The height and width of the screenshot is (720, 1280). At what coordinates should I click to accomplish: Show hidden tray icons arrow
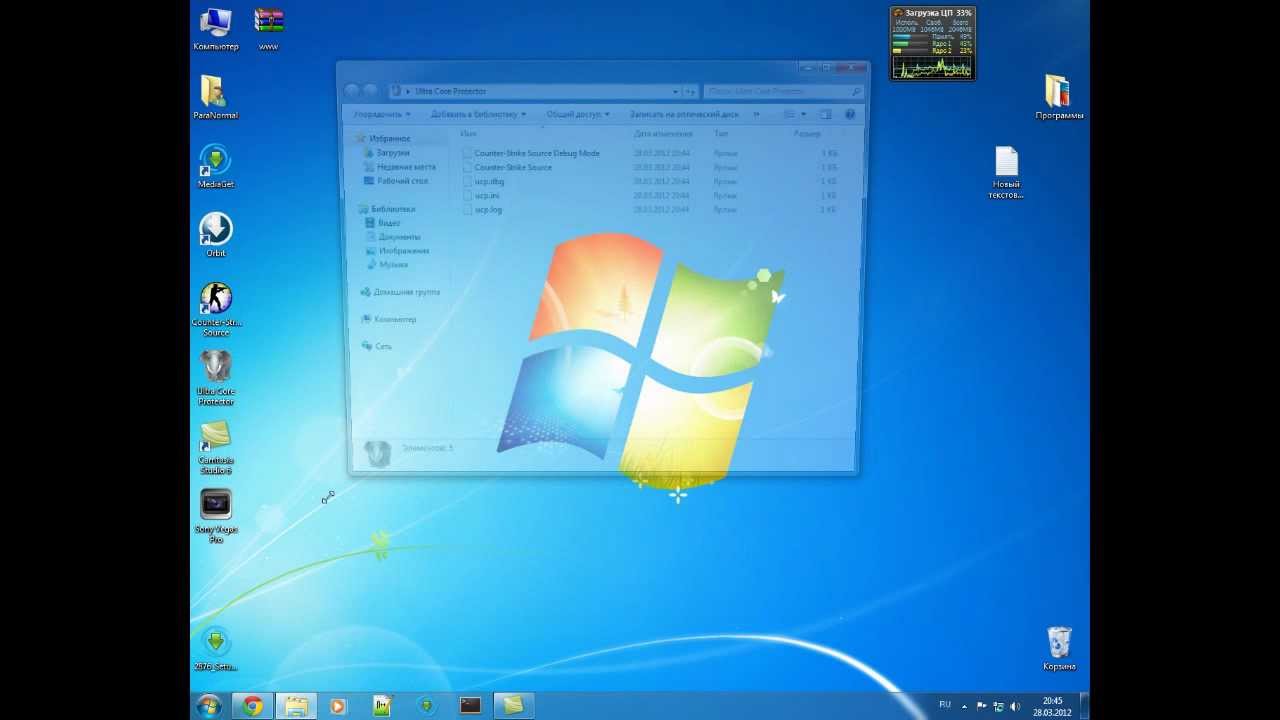(965, 706)
